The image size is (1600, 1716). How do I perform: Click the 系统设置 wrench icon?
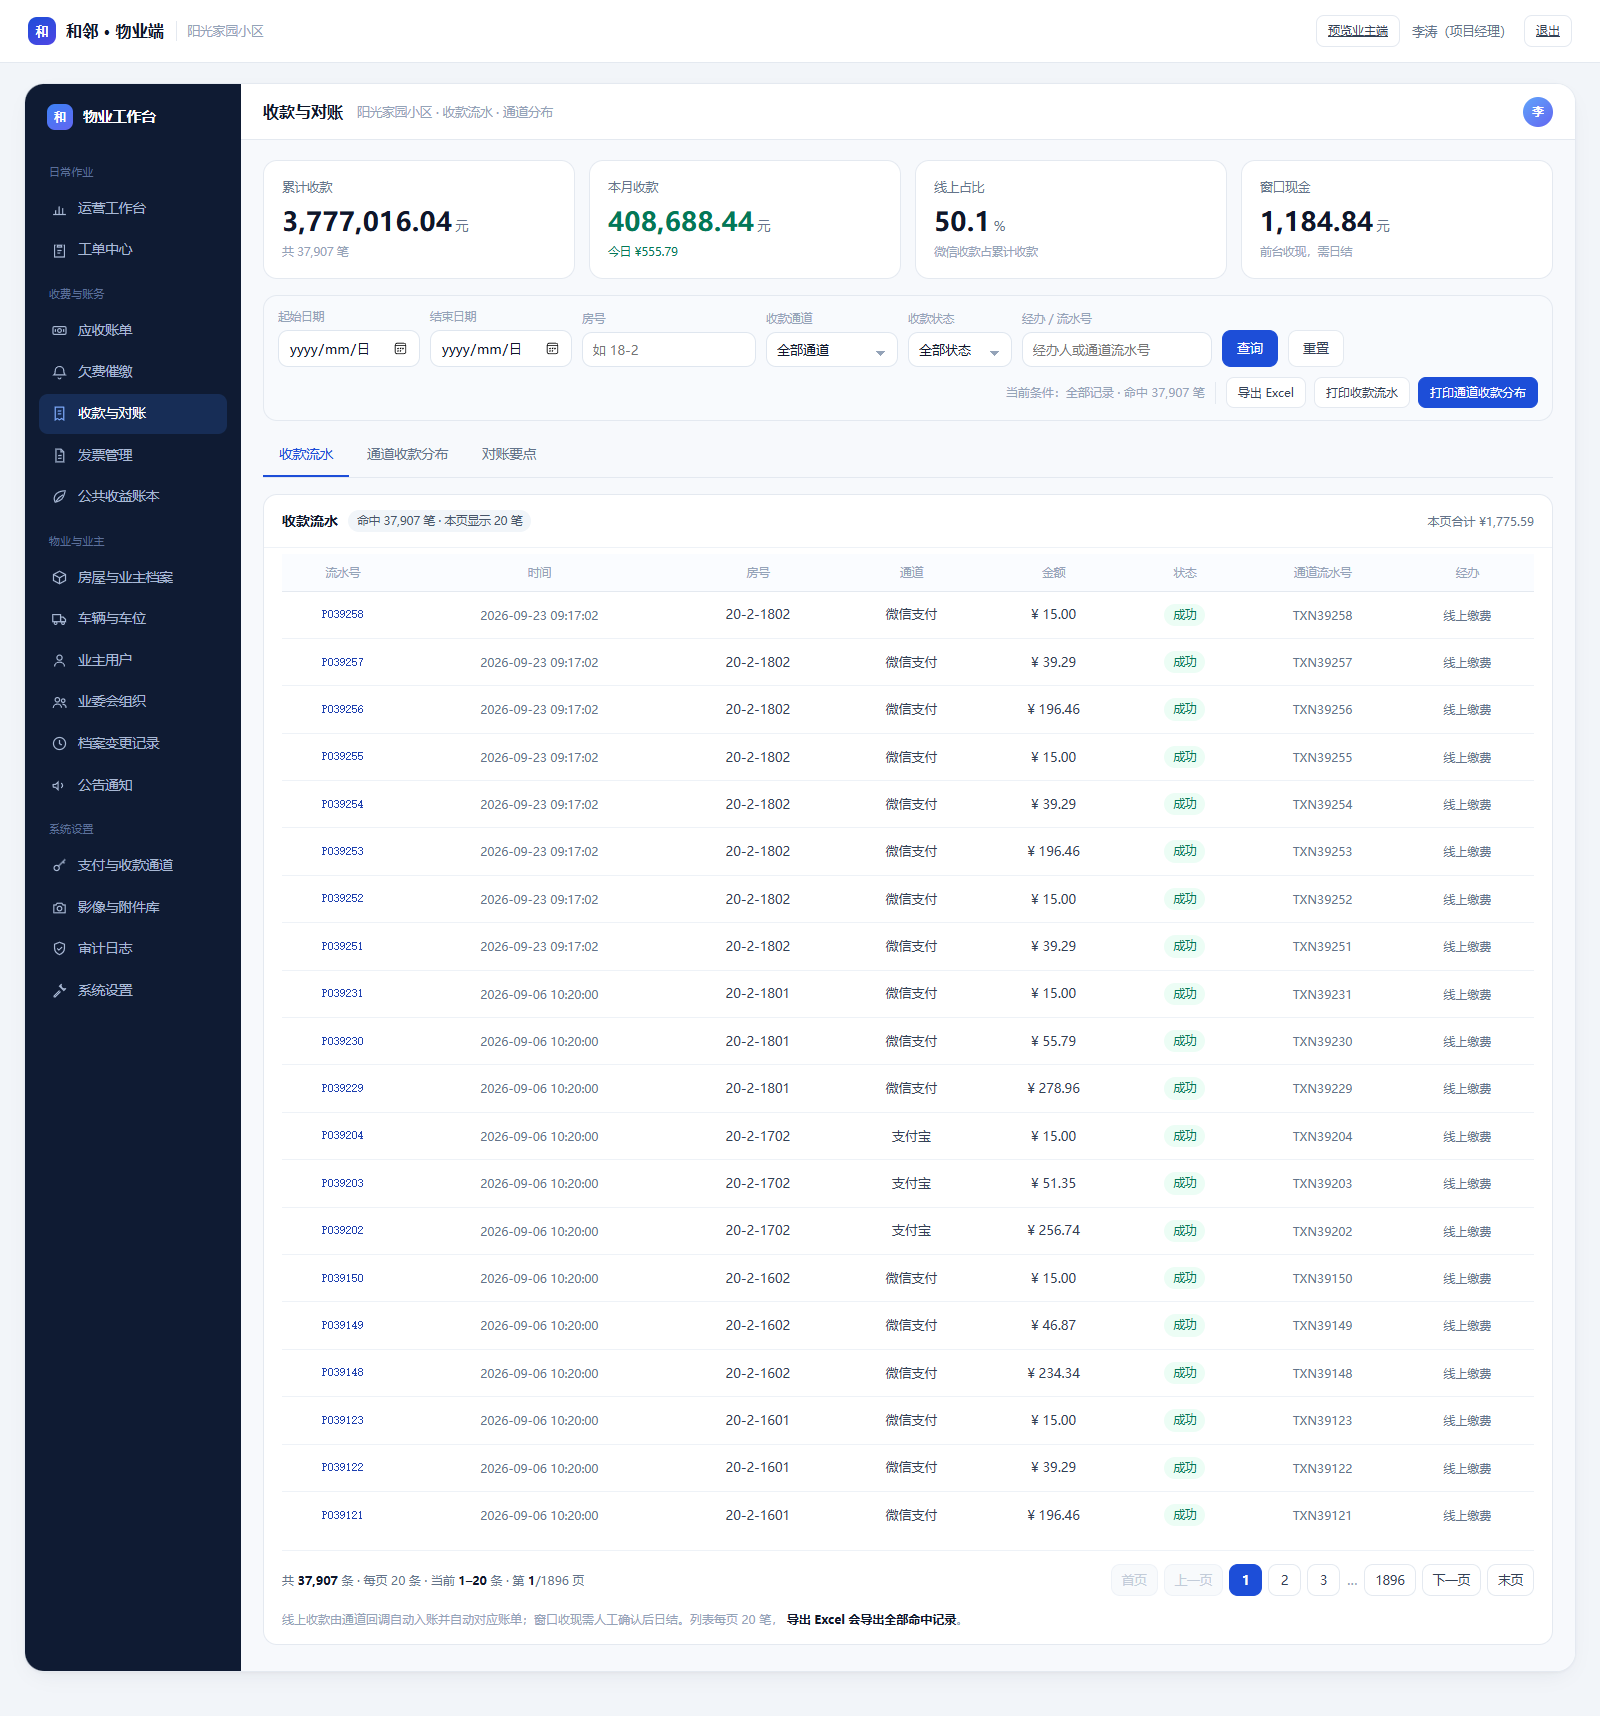click(x=59, y=991)
